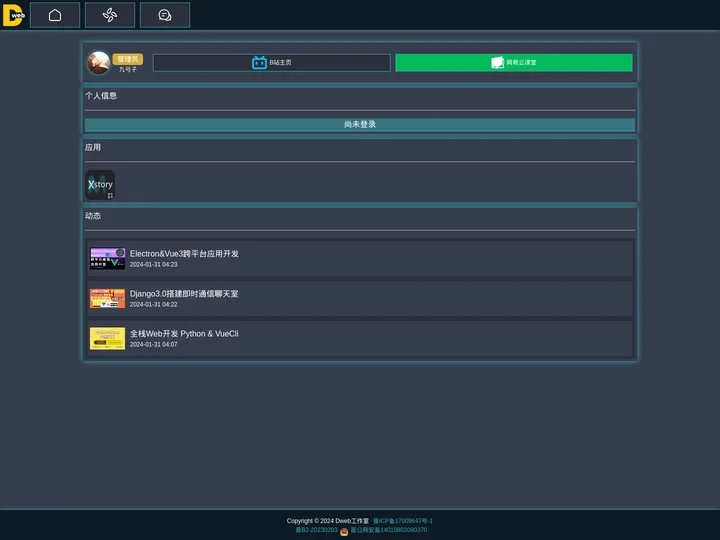Open the ICP备17009647号-1 footer link

(403, 521)
